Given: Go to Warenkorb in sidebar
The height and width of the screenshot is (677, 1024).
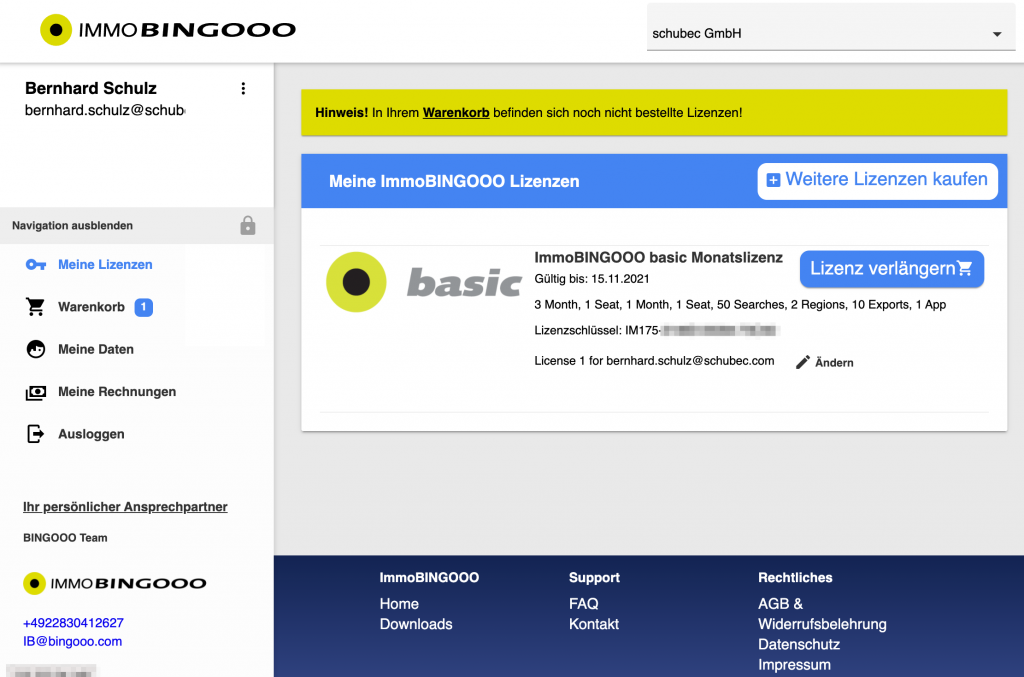Looking at the screenshot, I should pos(91,307).
